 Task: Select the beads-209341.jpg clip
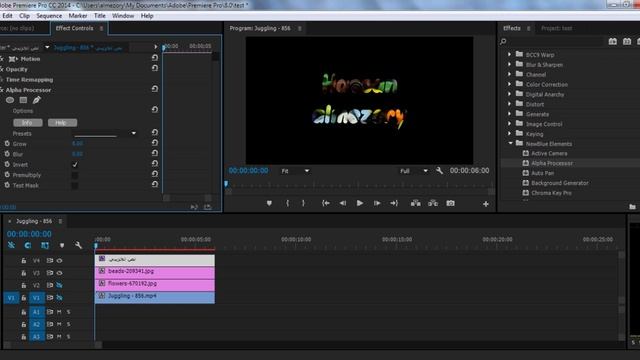155,272
